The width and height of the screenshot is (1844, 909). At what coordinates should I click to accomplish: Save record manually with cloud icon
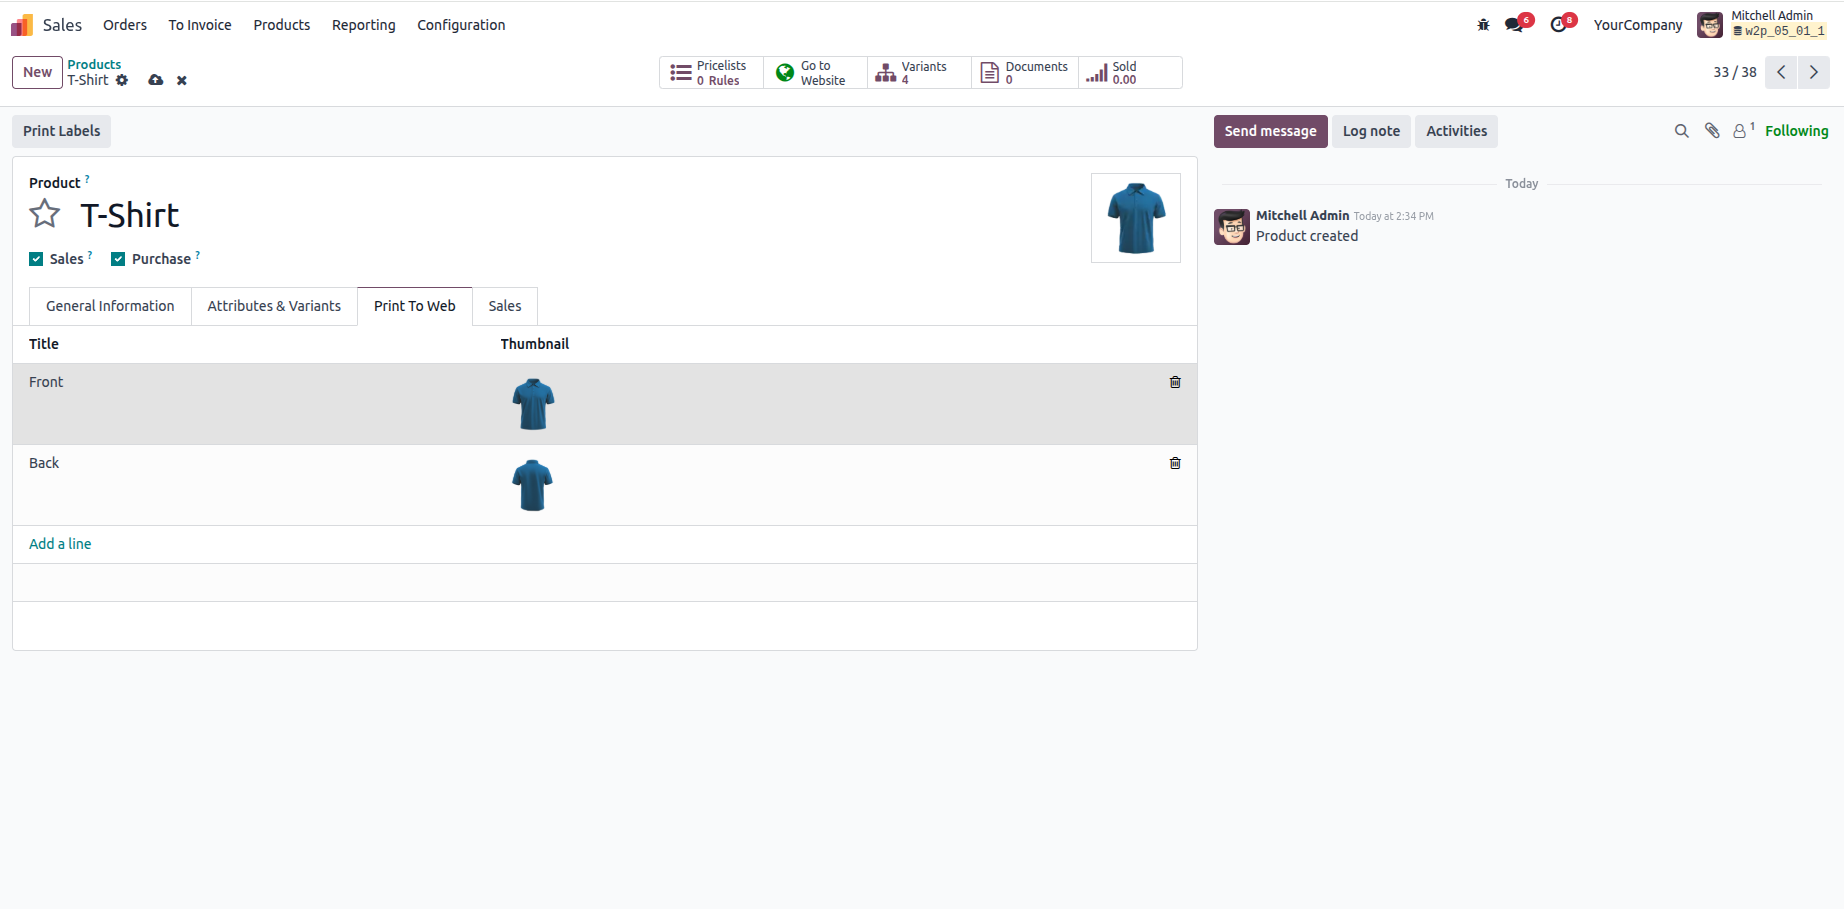(x=156, y=80)
